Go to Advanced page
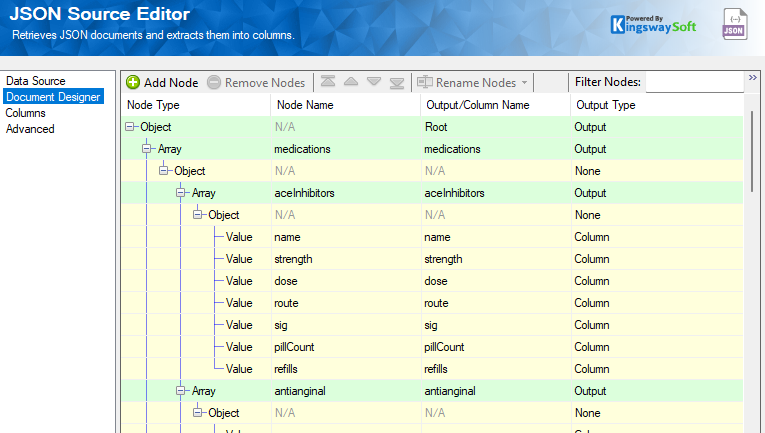 (x=30, y=129)
